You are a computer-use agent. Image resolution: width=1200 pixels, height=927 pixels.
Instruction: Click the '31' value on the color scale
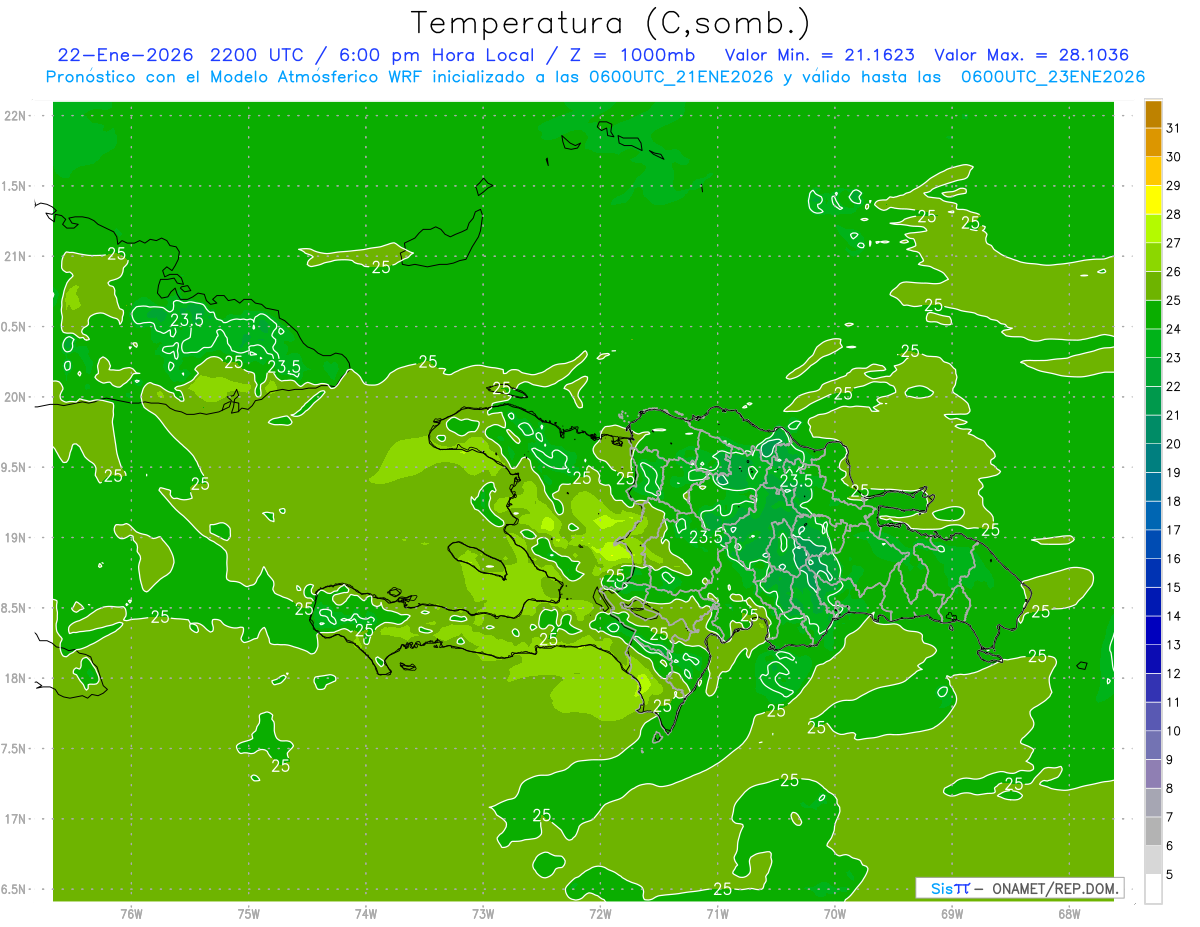[x=1174, y=128]
